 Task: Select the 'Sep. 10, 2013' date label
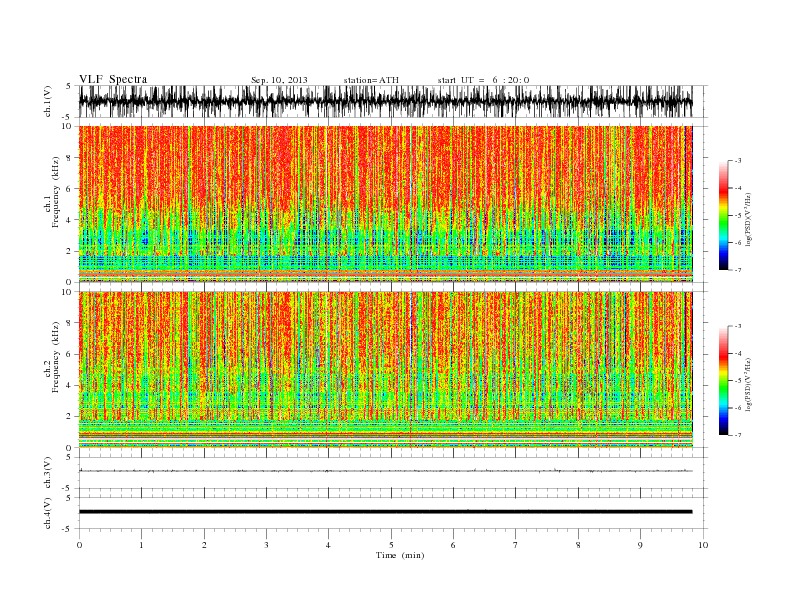[x=279, y=80]
